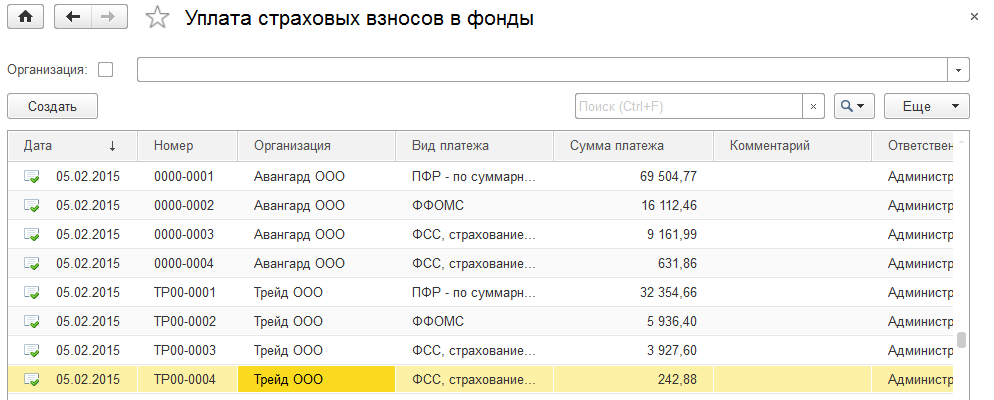This screenshot has width=994, height=400.
Task: Click the Home icon button
Action: (25, 17)
